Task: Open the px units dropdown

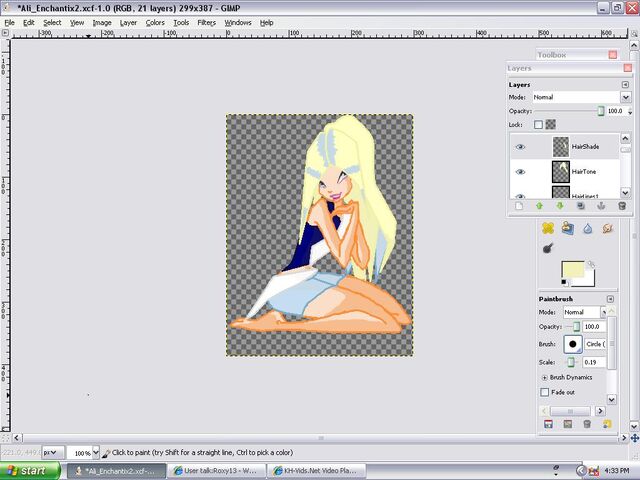Action: pos(53,453)
